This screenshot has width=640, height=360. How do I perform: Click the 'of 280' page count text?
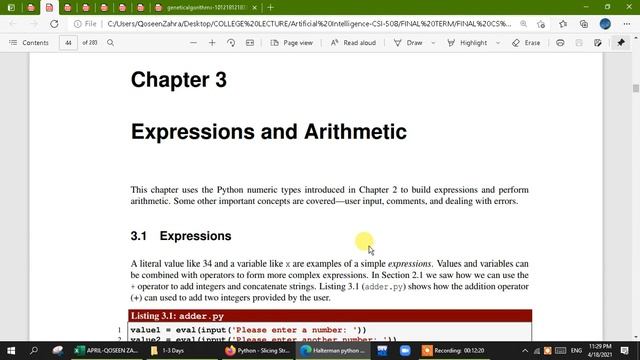tap(90, 43)
